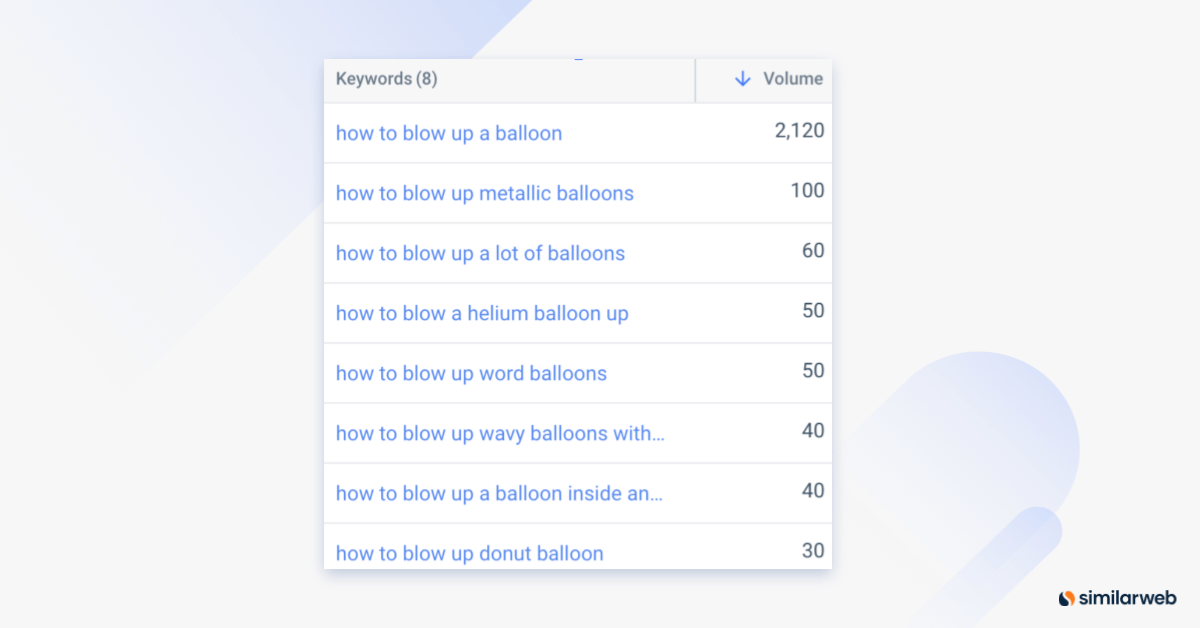Click the 'Volume' column header label
This screenshot has height=628, width=1200.
pyautogui.click(x=795, y=79)
